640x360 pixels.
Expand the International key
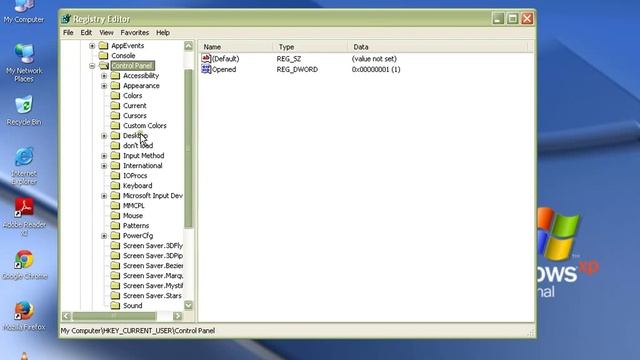click(x=104, y=166)
